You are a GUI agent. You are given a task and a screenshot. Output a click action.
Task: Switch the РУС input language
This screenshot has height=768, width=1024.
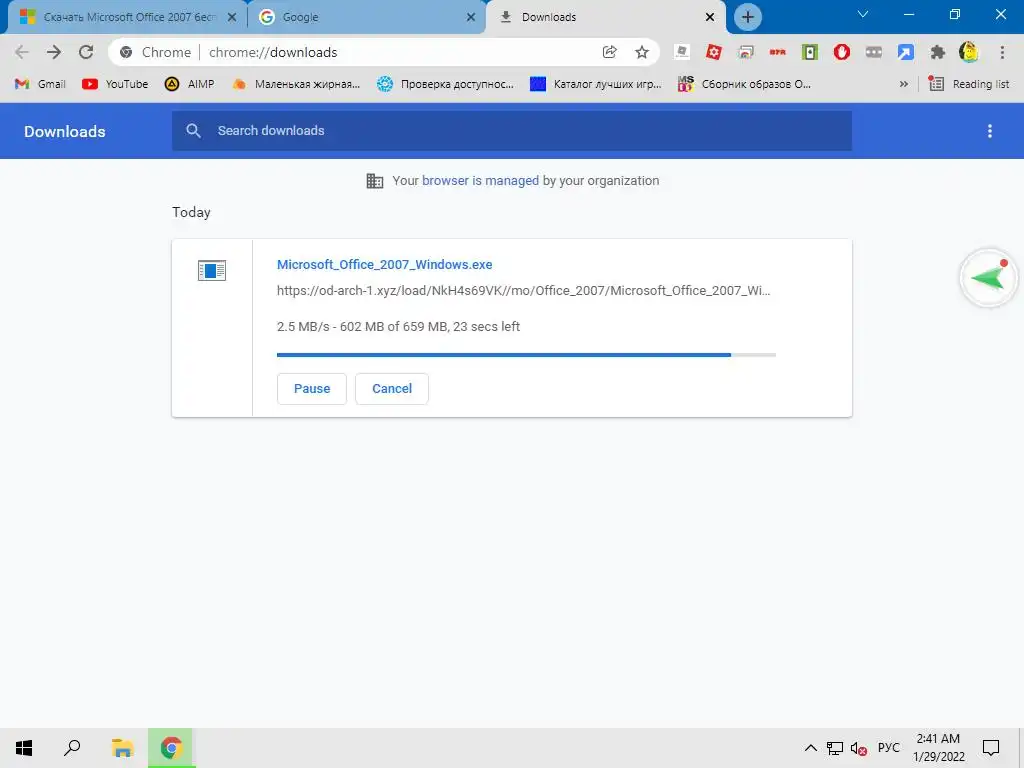coord(888,748)
